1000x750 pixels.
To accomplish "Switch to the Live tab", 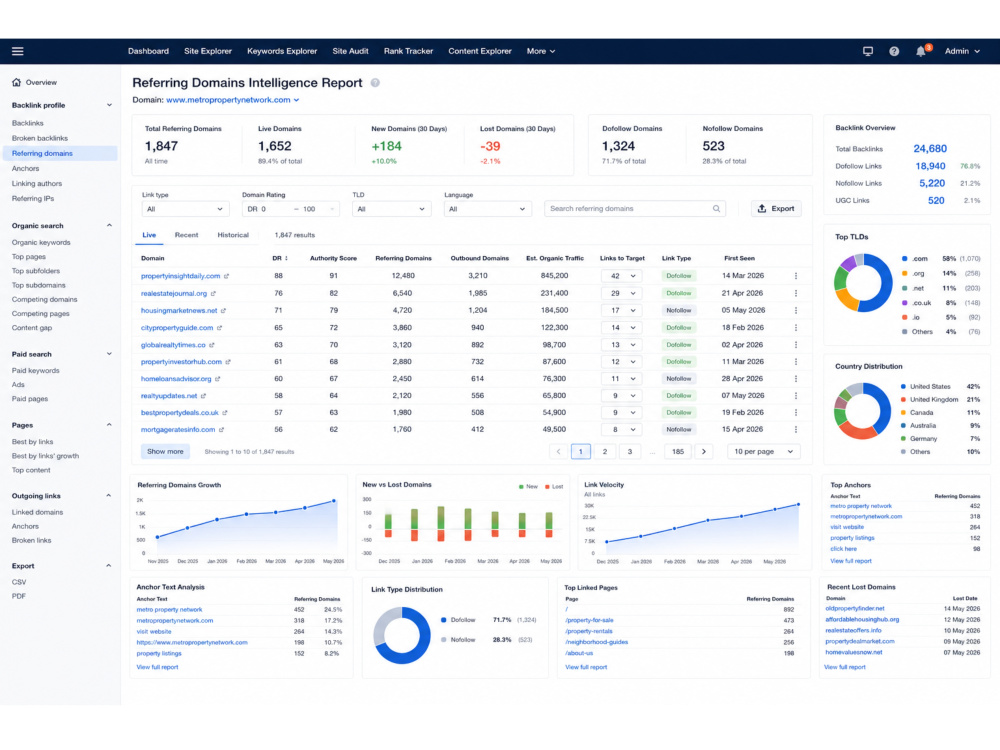I will [149, 235].
